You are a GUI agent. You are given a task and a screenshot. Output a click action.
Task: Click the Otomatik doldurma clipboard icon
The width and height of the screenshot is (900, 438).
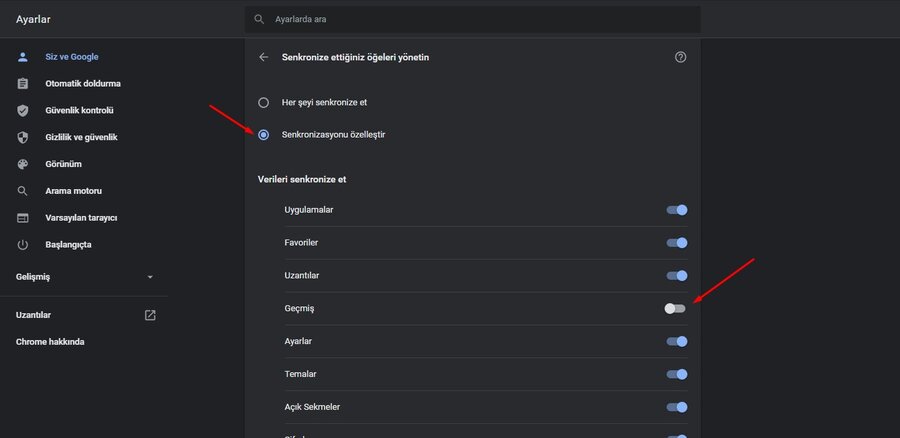[x=22, y=84]
